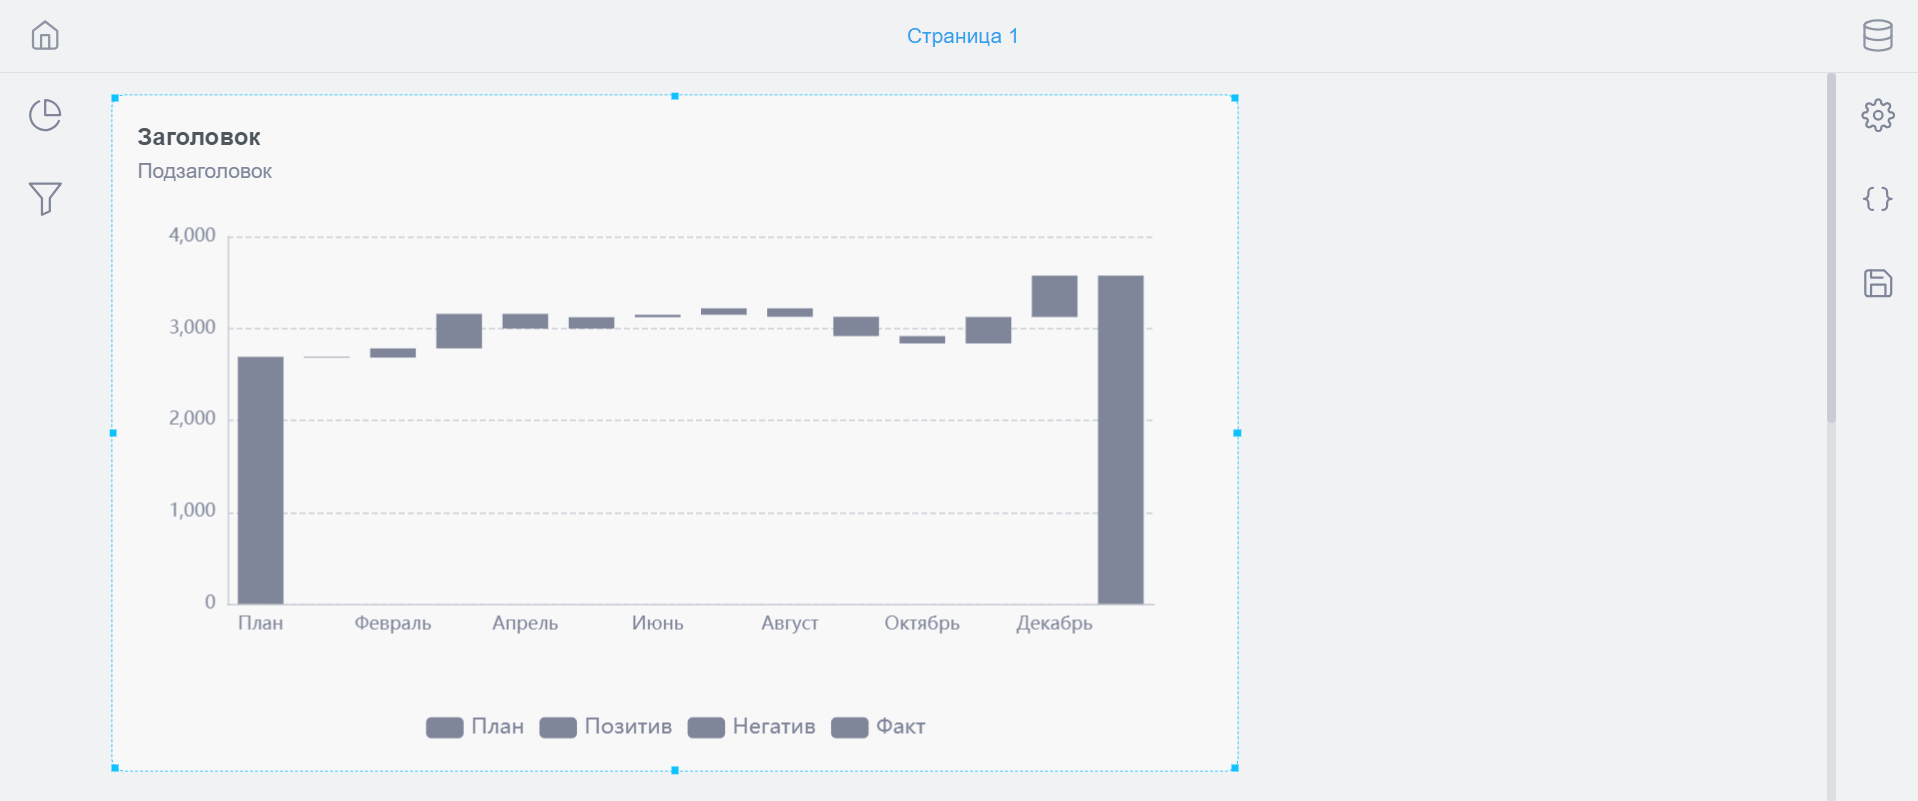Toggle the Факт legend series
This screenshot has width=1918, height=801.
(x=878, y=727)
